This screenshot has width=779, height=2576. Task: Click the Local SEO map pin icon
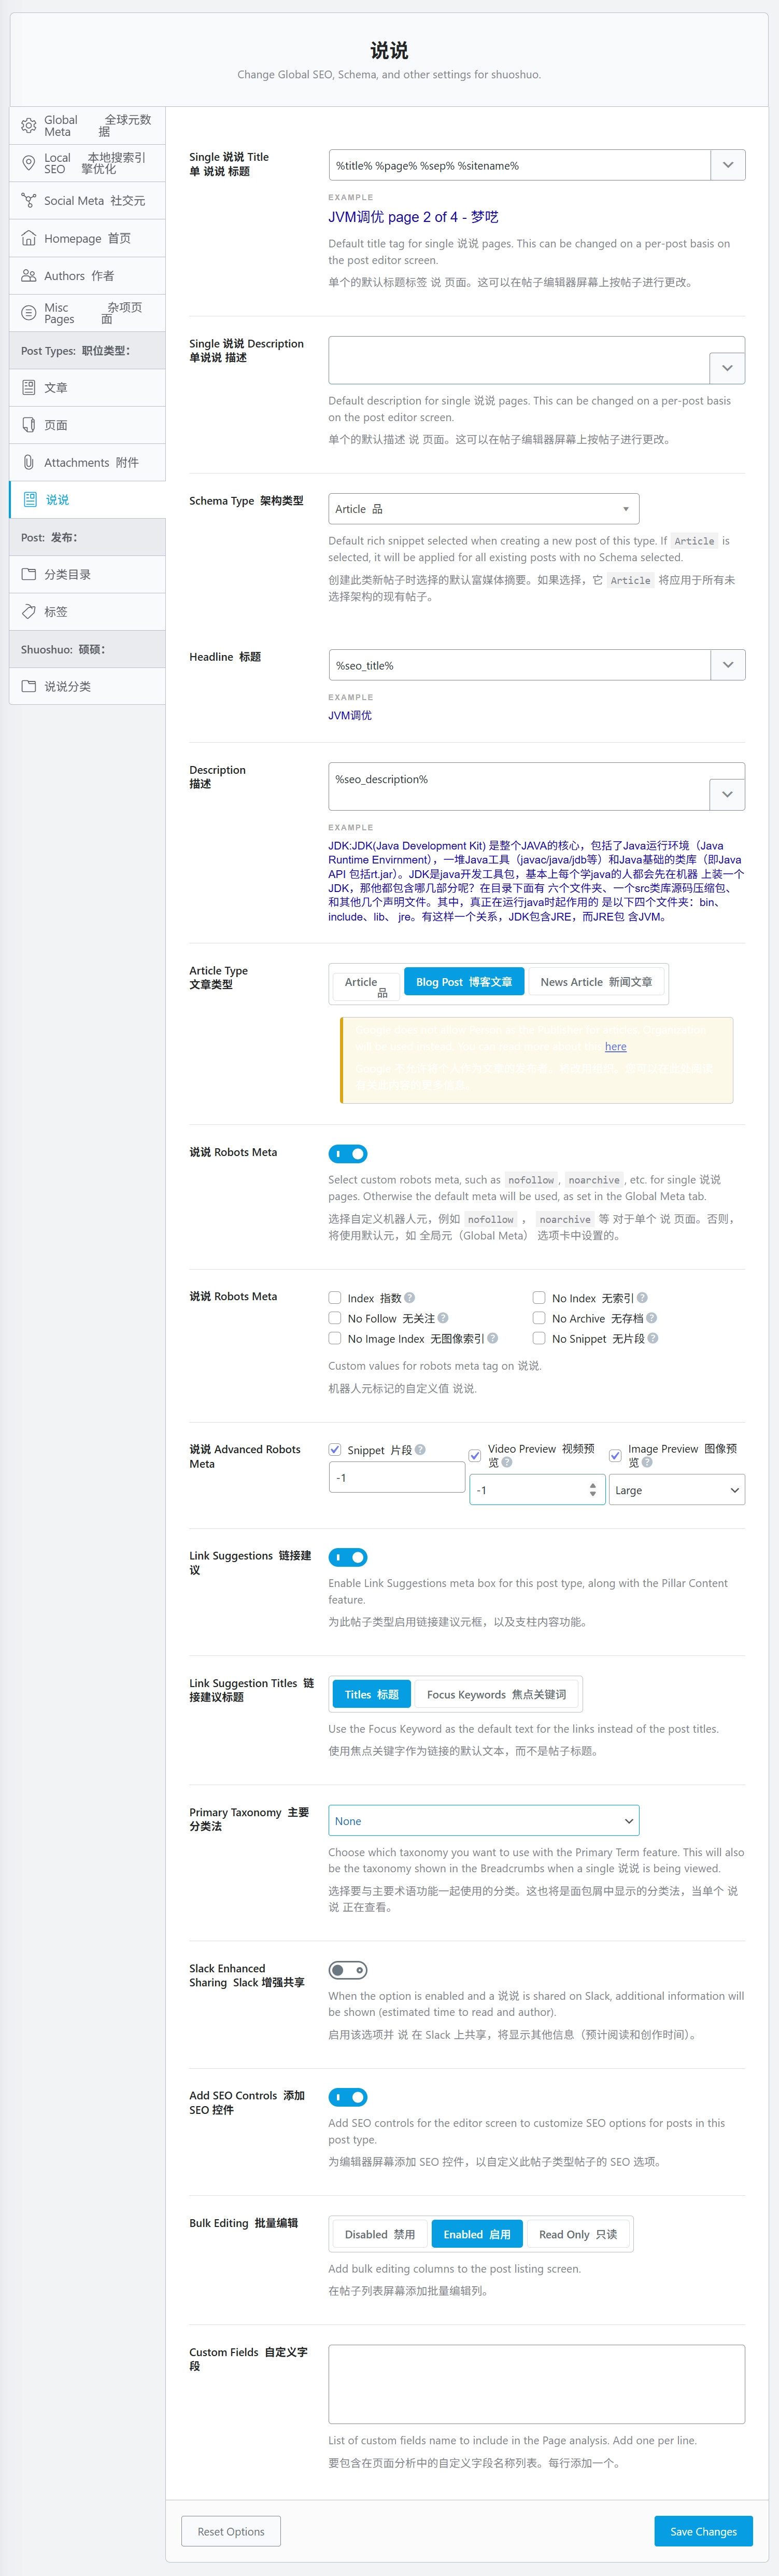[29, 163]
